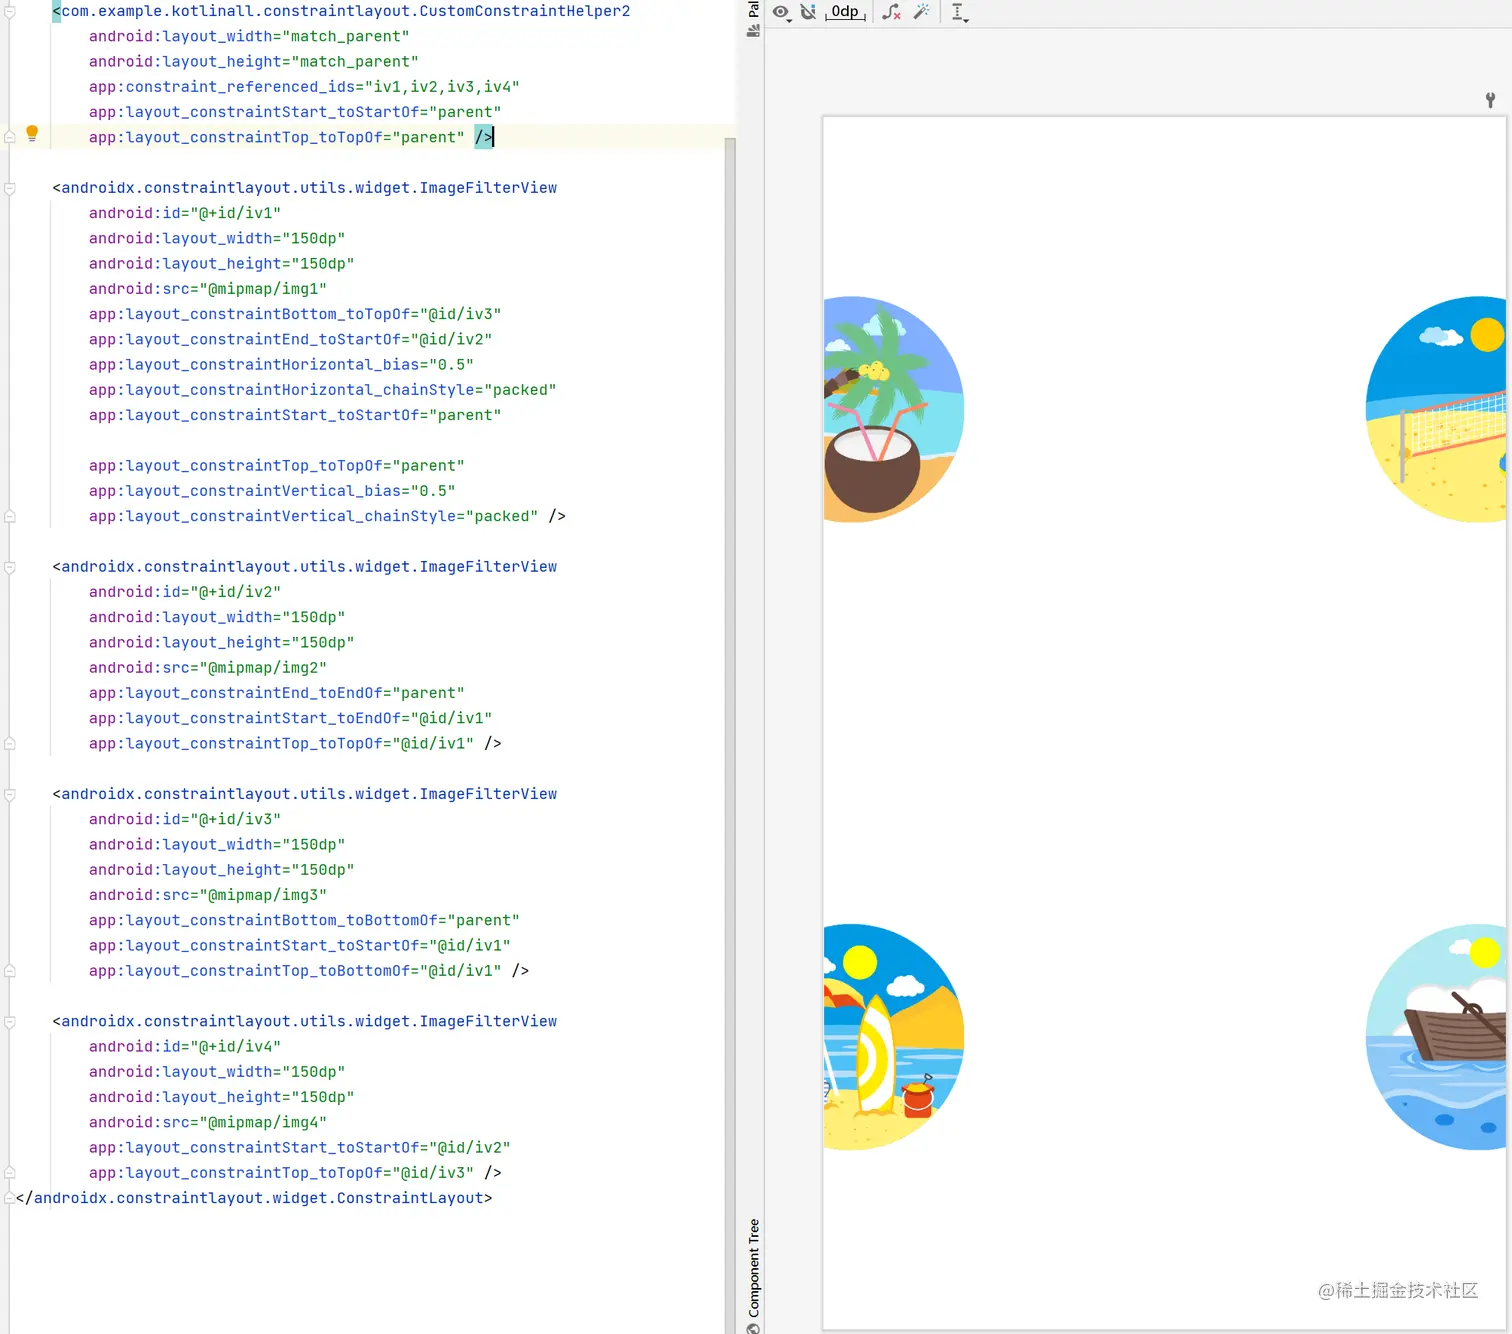
Task: Open the Guidelines dropdown in design toolbar
Action: pos(959,12)
